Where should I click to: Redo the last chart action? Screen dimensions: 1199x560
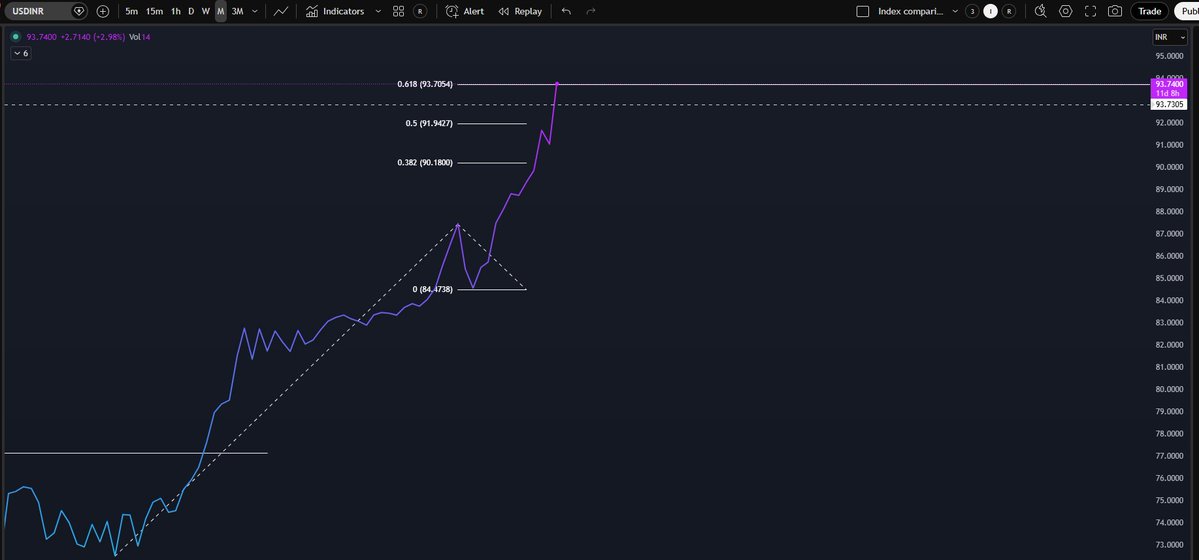pos(590,11)
